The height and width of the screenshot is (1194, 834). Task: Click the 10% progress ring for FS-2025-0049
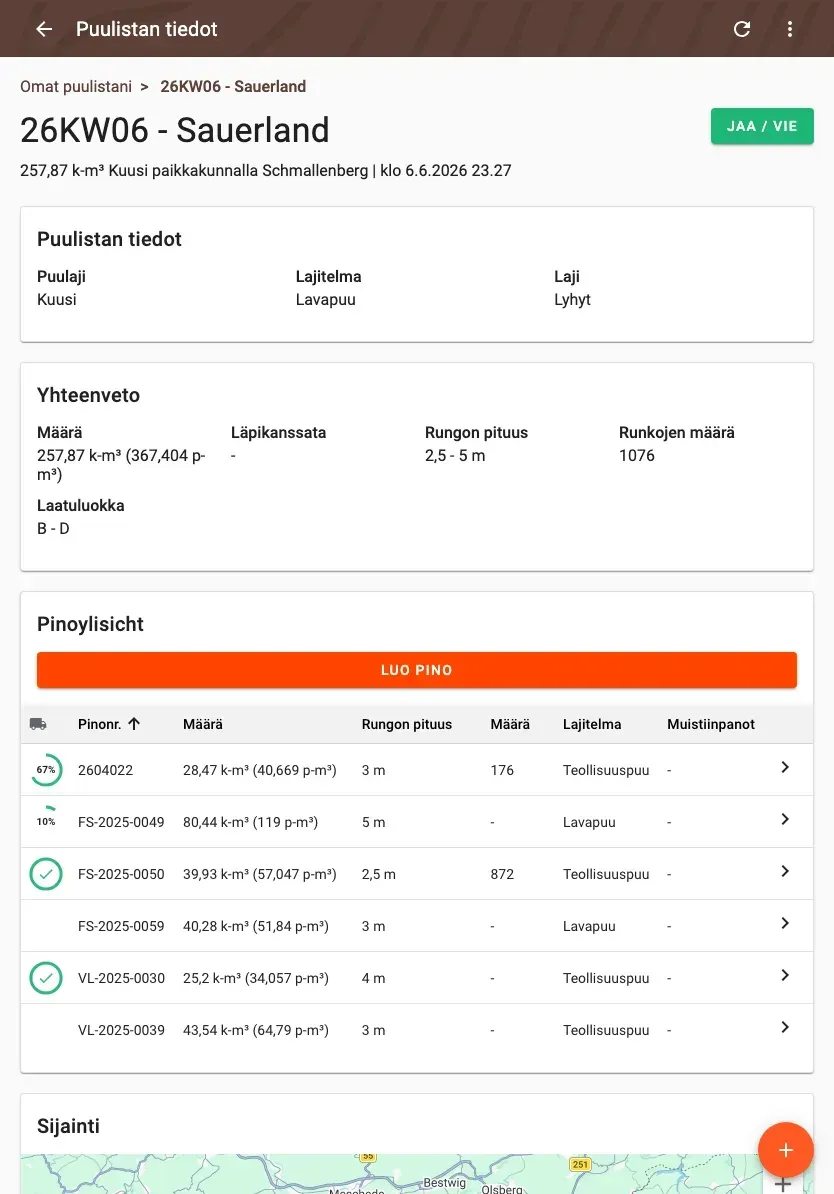pyautogui.click(x=46, y=822)
